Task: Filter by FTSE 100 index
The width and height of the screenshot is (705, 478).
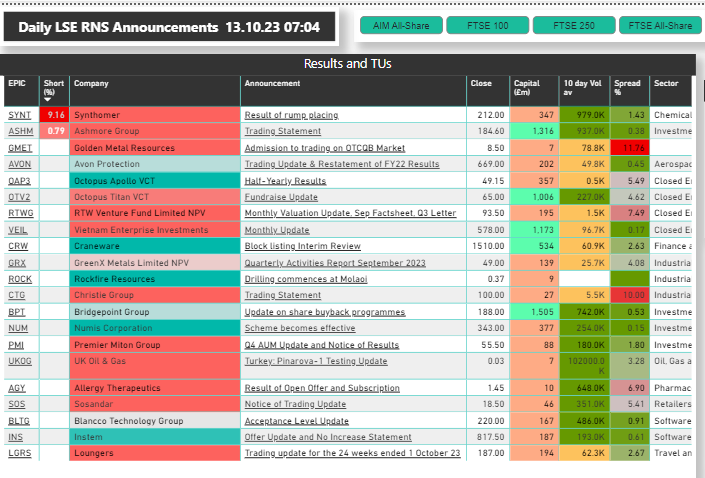Action: tap(487, 26)
